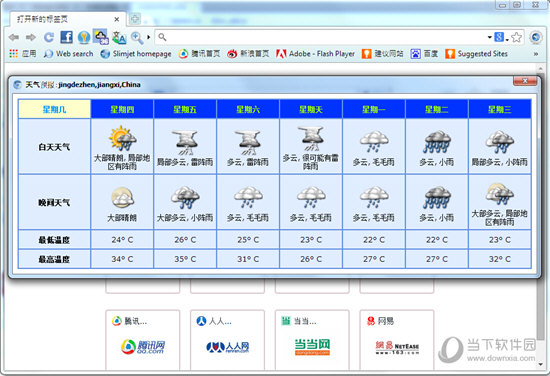Select the 星期三 column header

pos(500,109)
